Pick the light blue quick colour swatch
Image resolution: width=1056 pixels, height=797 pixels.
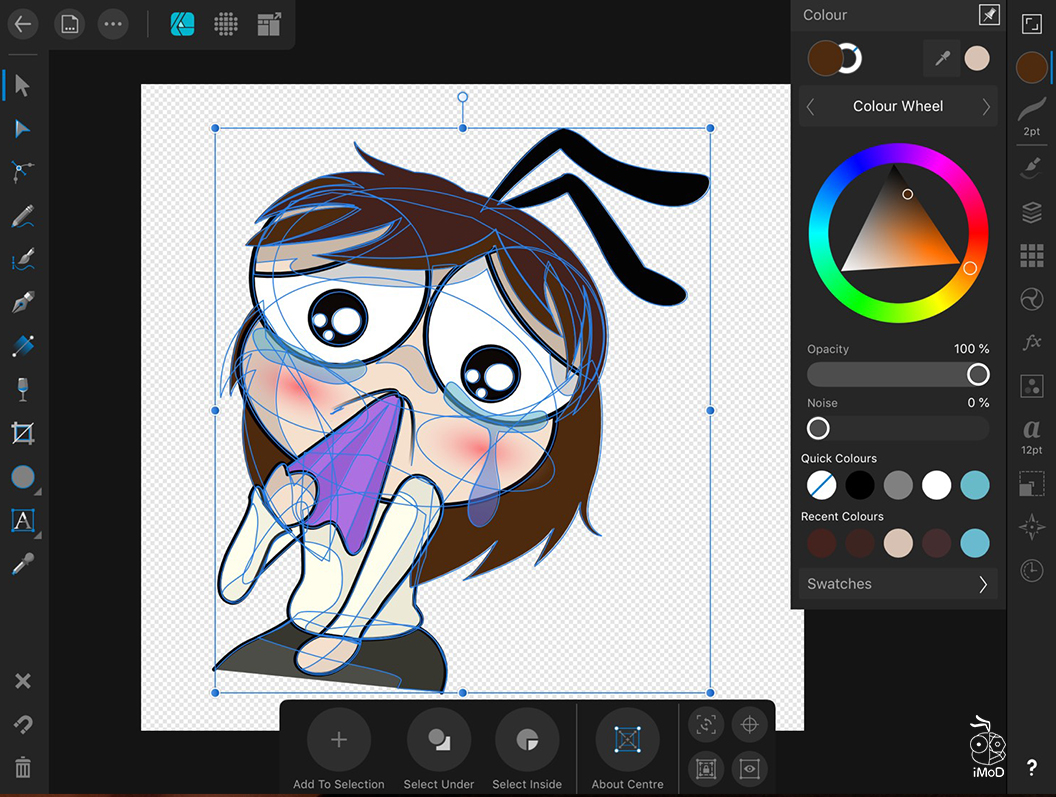[975, 486]
